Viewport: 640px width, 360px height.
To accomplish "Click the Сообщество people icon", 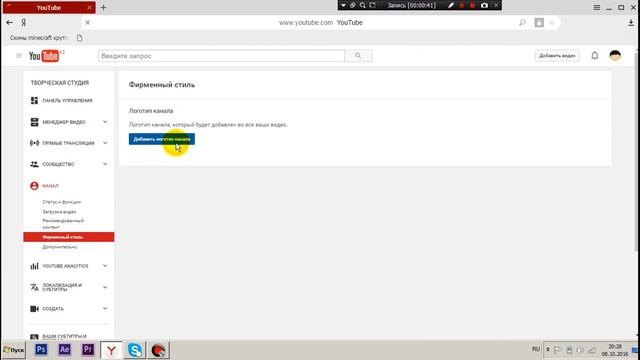I will coord(34,164).
